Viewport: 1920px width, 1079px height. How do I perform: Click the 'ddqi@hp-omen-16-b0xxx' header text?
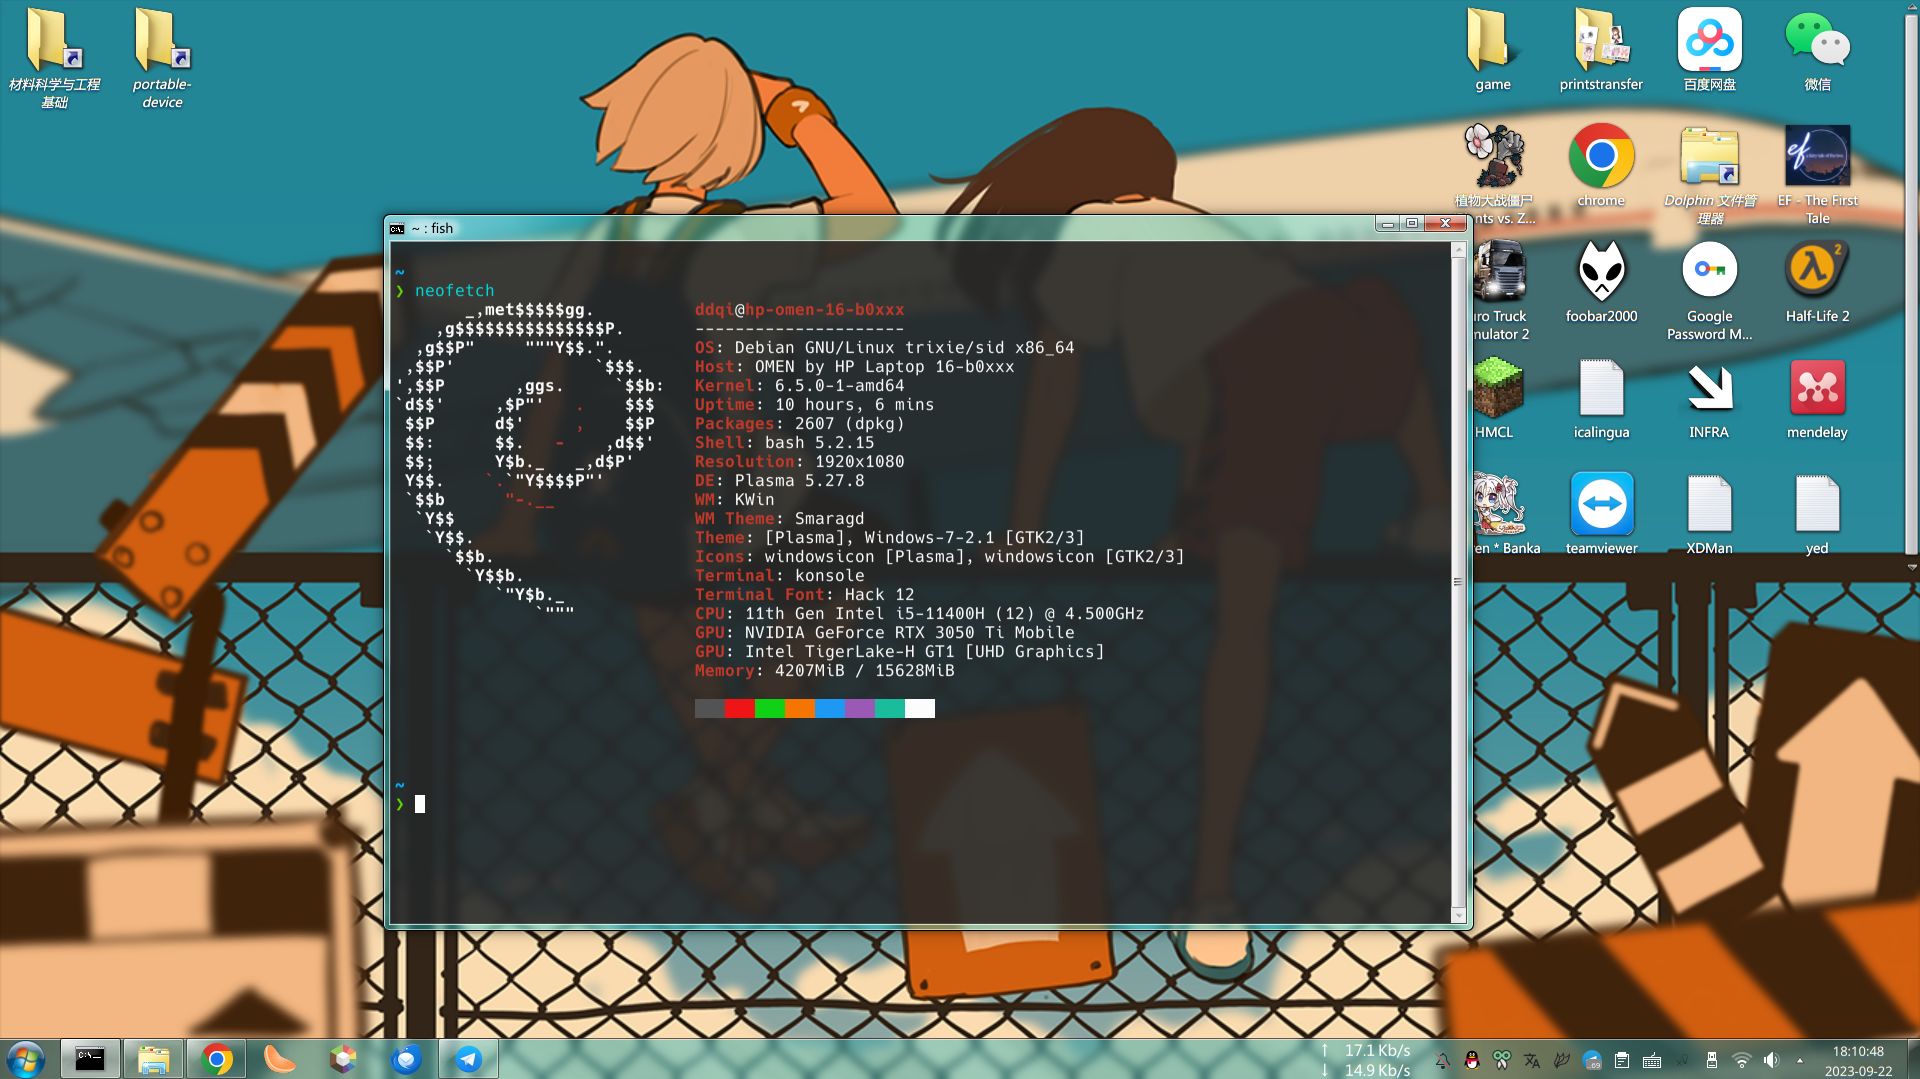[x=799, y=310]
